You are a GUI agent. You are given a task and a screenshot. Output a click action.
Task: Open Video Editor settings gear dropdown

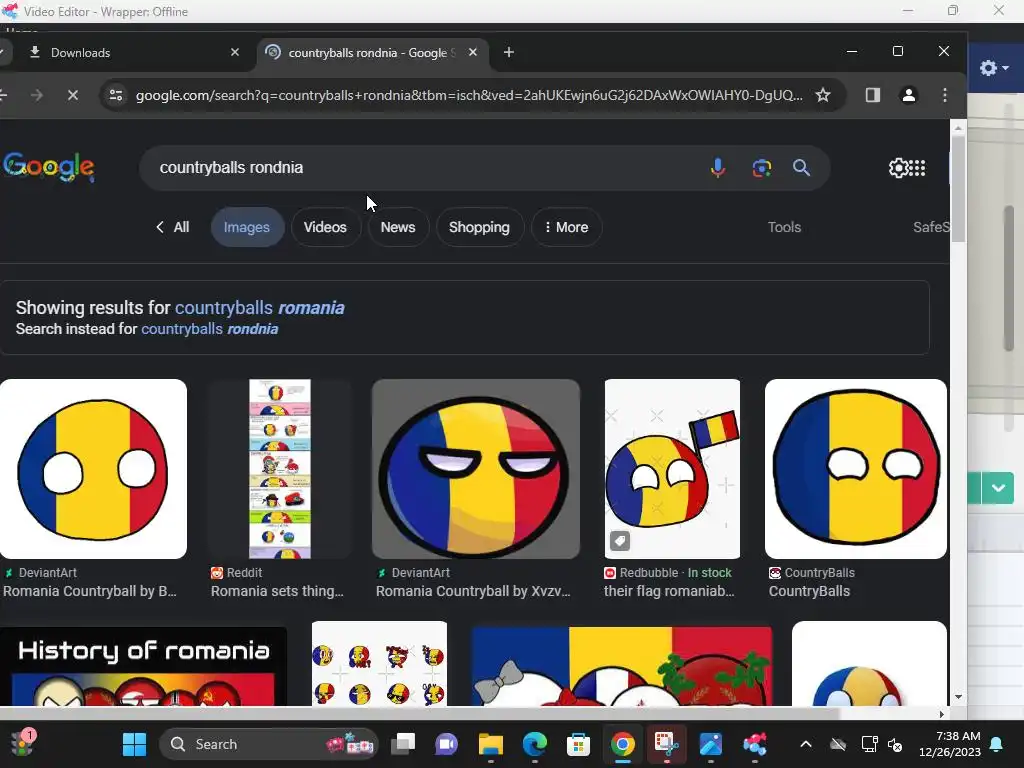tap(994, 67)
